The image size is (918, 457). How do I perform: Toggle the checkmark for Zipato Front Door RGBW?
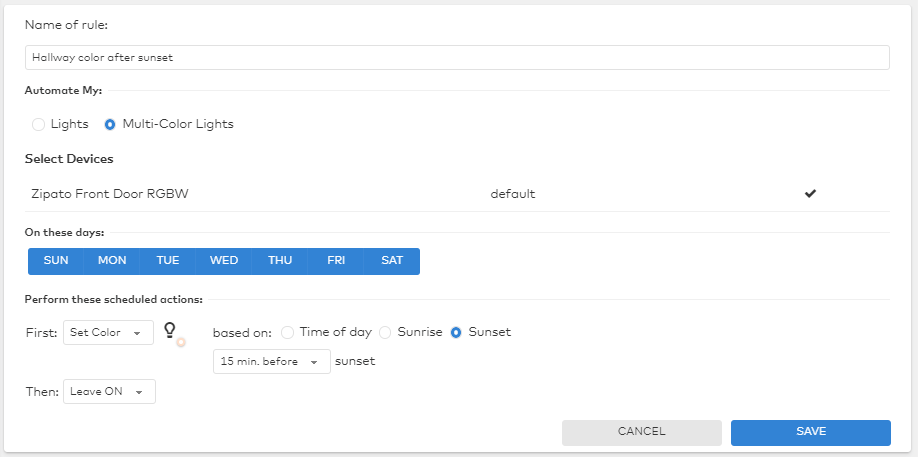pyautogui.click(x=810, y=194)
